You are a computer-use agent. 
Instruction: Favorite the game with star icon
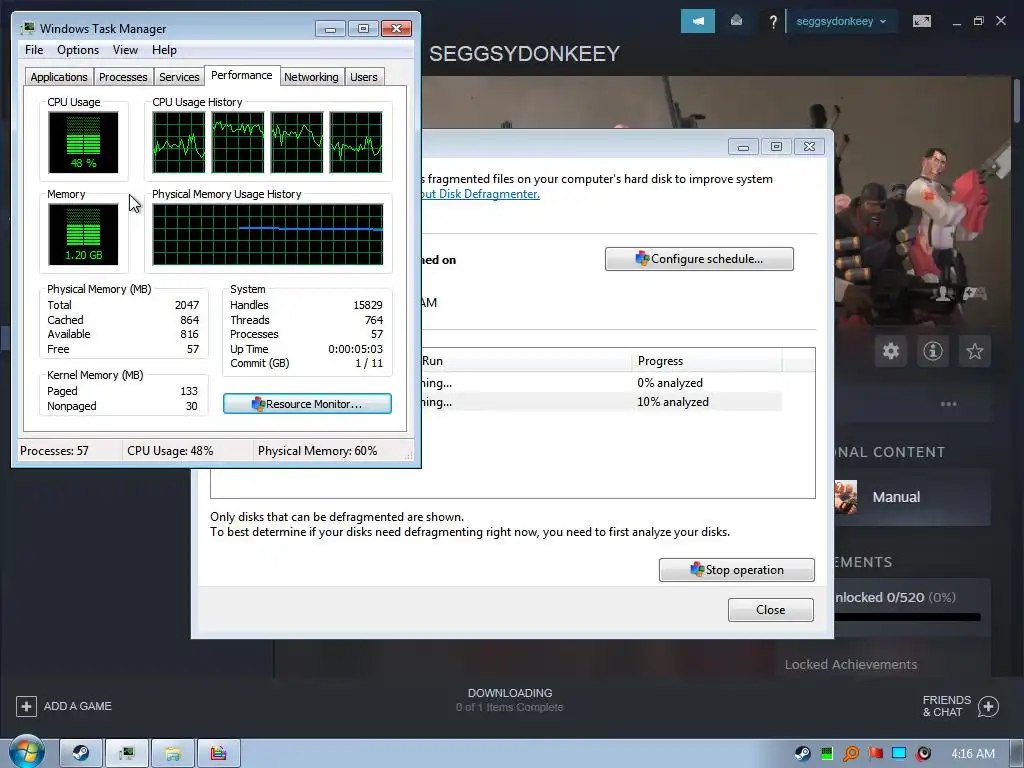[974, 351]
